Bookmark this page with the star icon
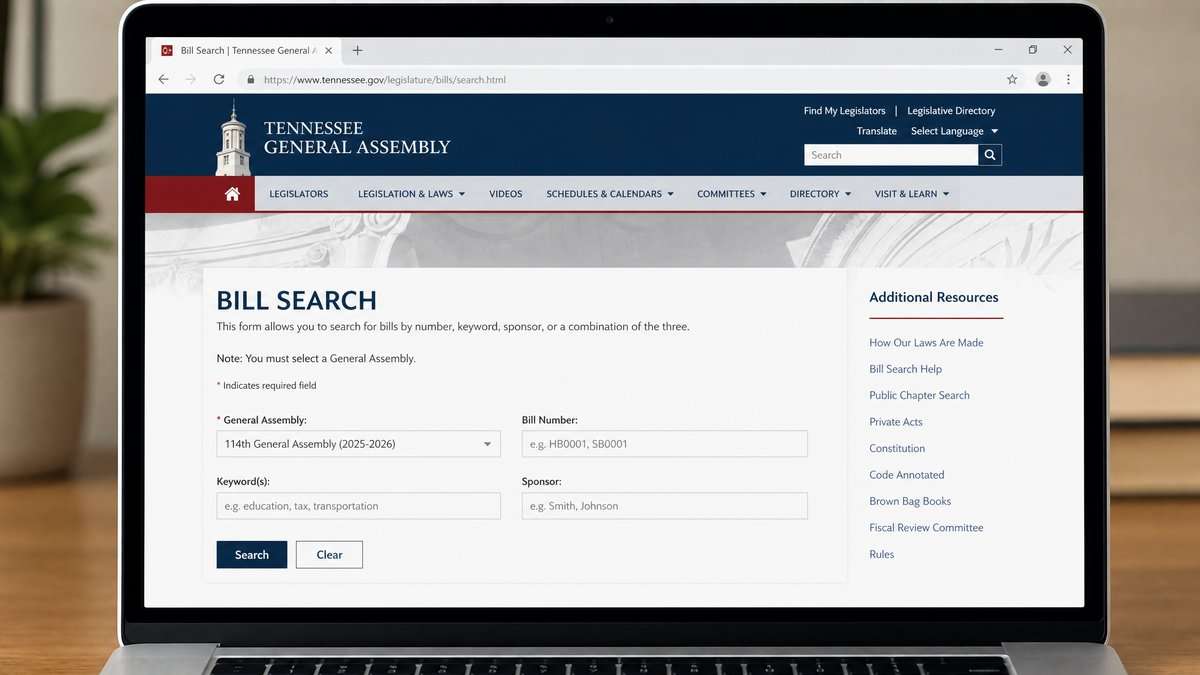Screen dimensions: 1200x675 1012,79
